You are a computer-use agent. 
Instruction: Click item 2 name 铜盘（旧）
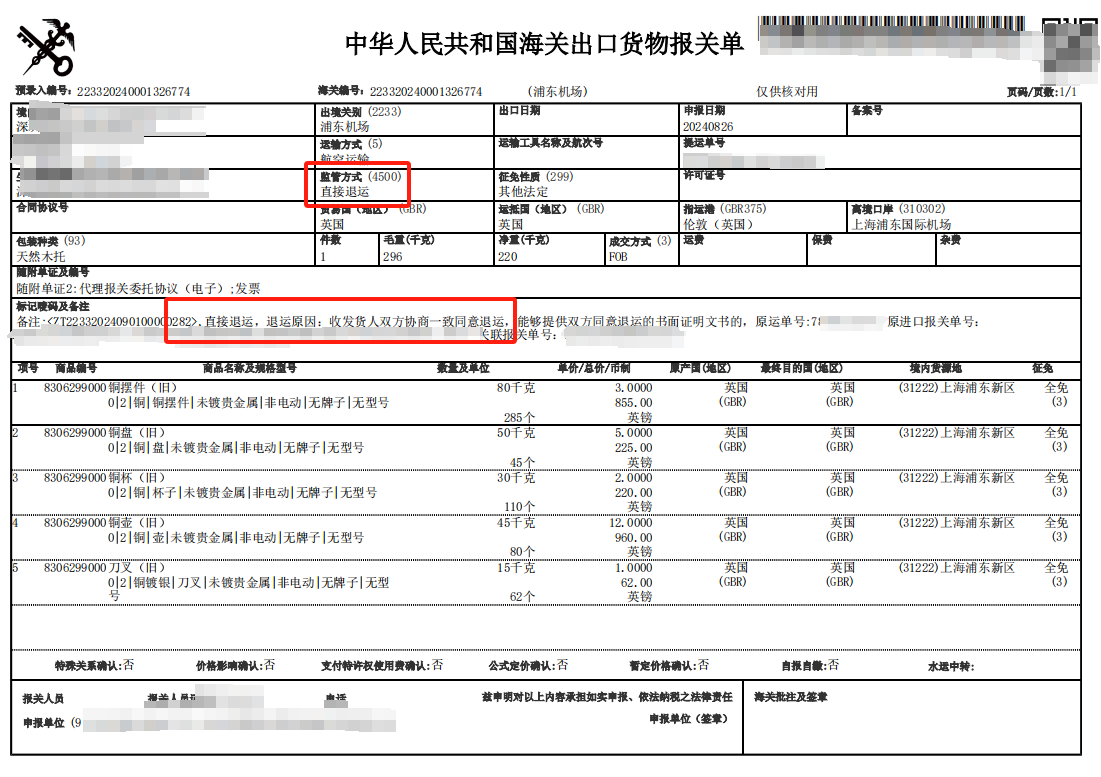coord(137,433)
